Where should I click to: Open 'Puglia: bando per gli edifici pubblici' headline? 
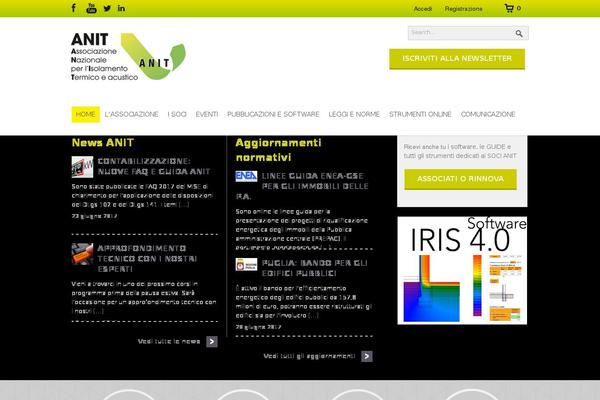coord(315,268)
